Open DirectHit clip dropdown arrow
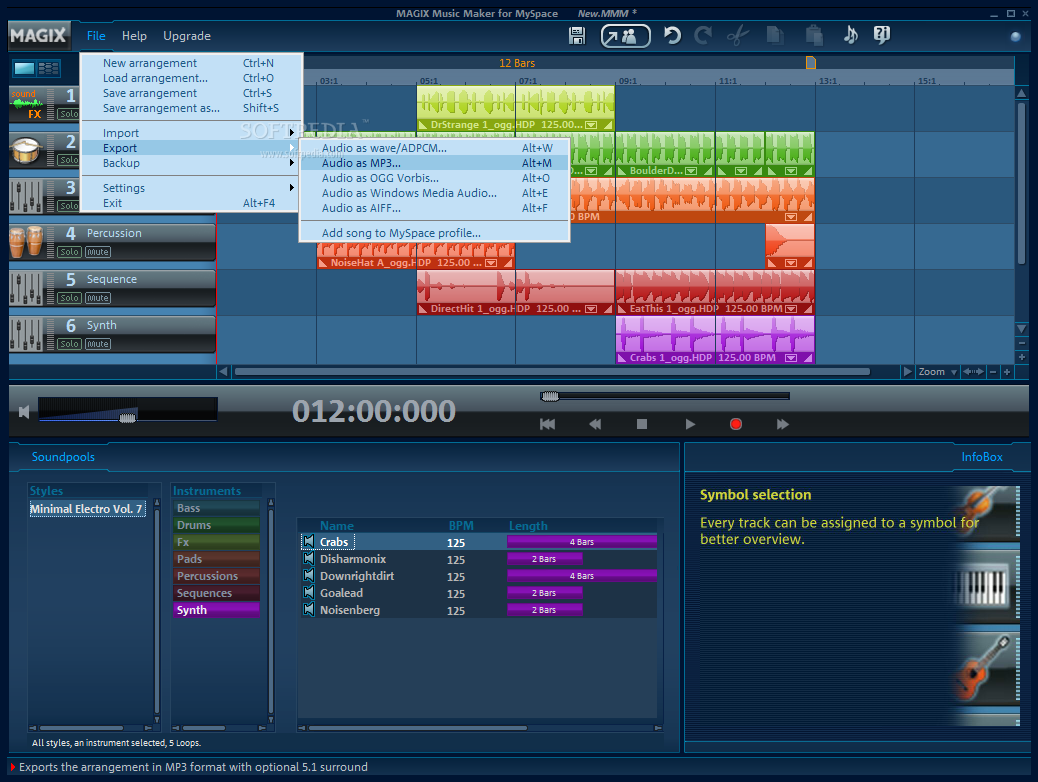Viewport: 1038px width, 782px height. [591, 309]
